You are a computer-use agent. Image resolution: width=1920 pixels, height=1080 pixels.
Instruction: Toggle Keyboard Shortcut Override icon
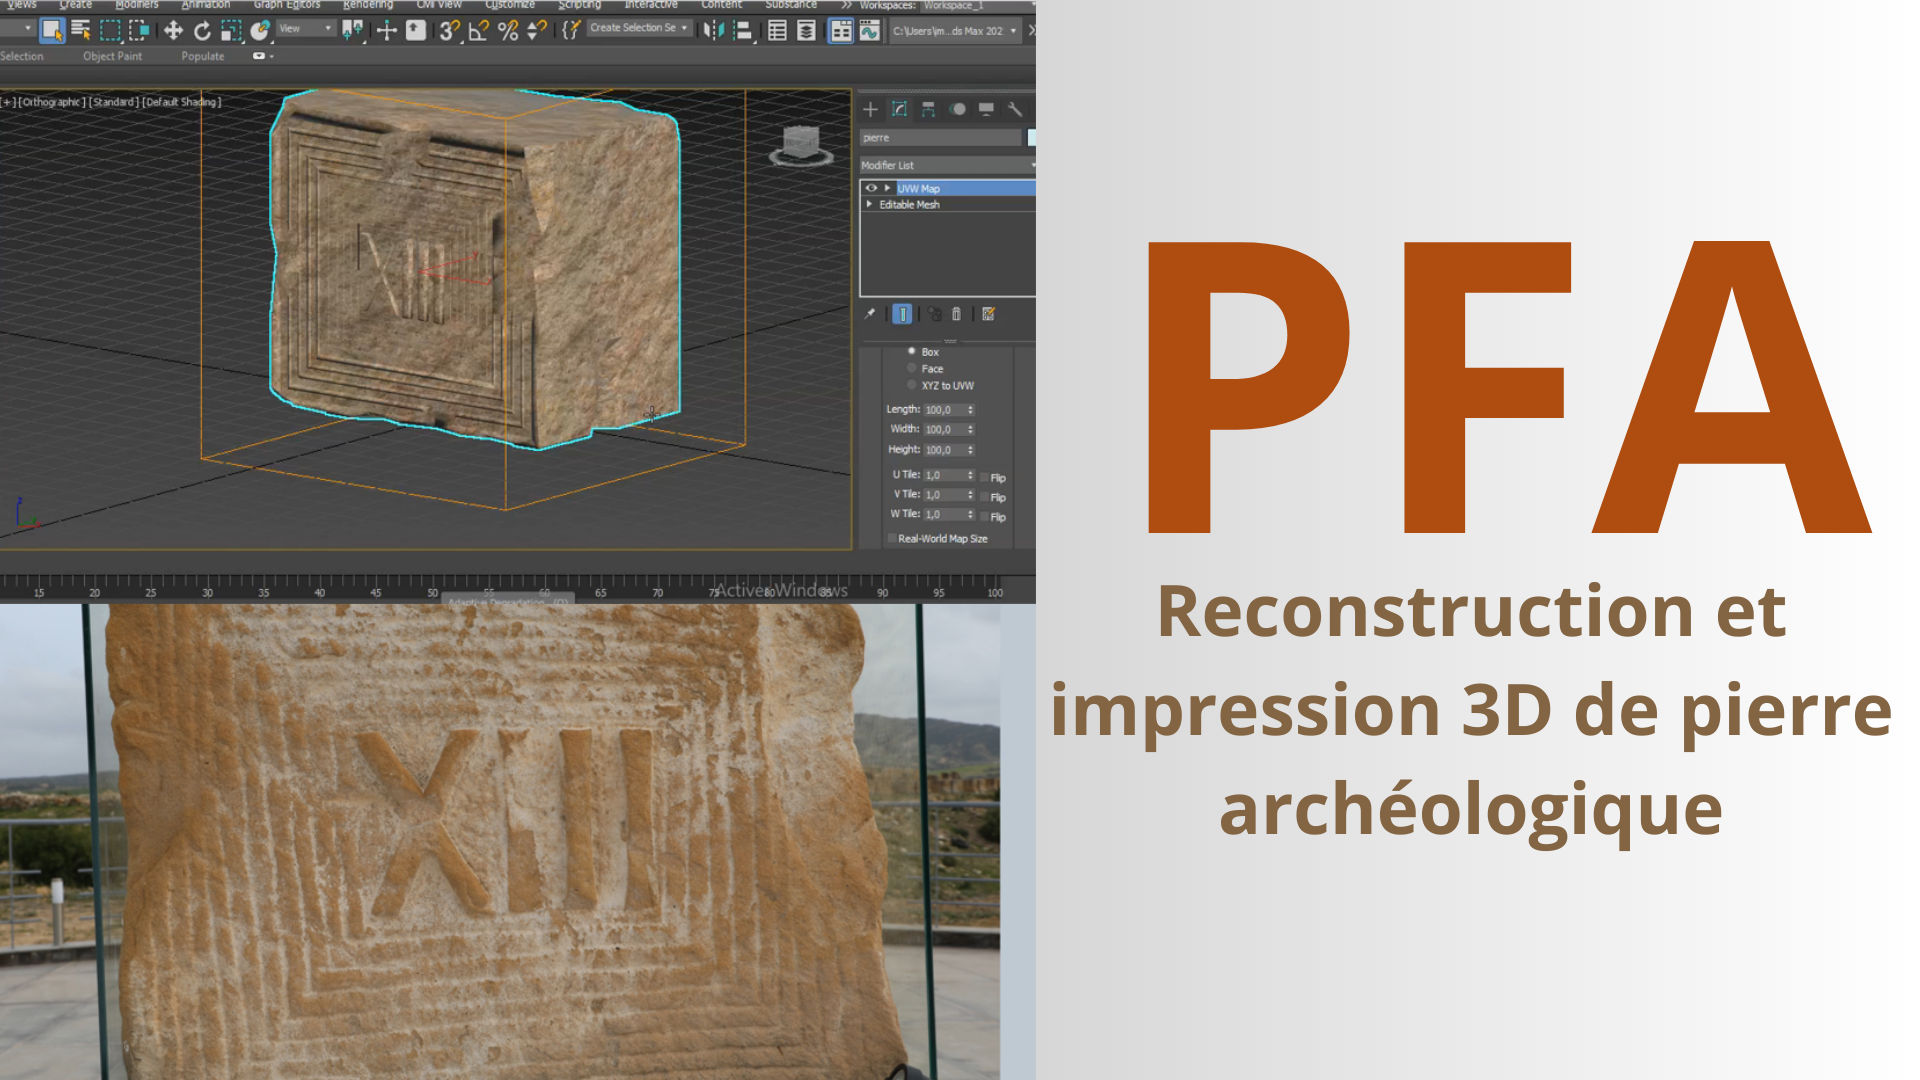(415, 31)
